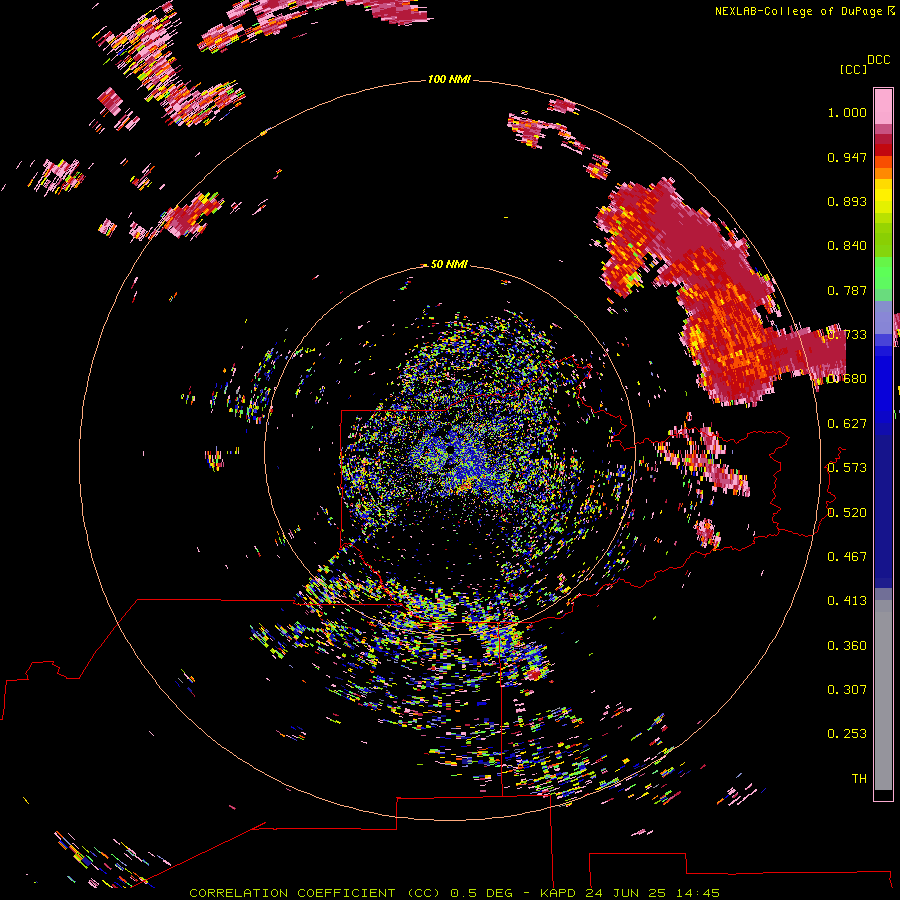The image size is (900, 900).
Task: Click the 0.520 scale value
Action: (x=847, y=513)
